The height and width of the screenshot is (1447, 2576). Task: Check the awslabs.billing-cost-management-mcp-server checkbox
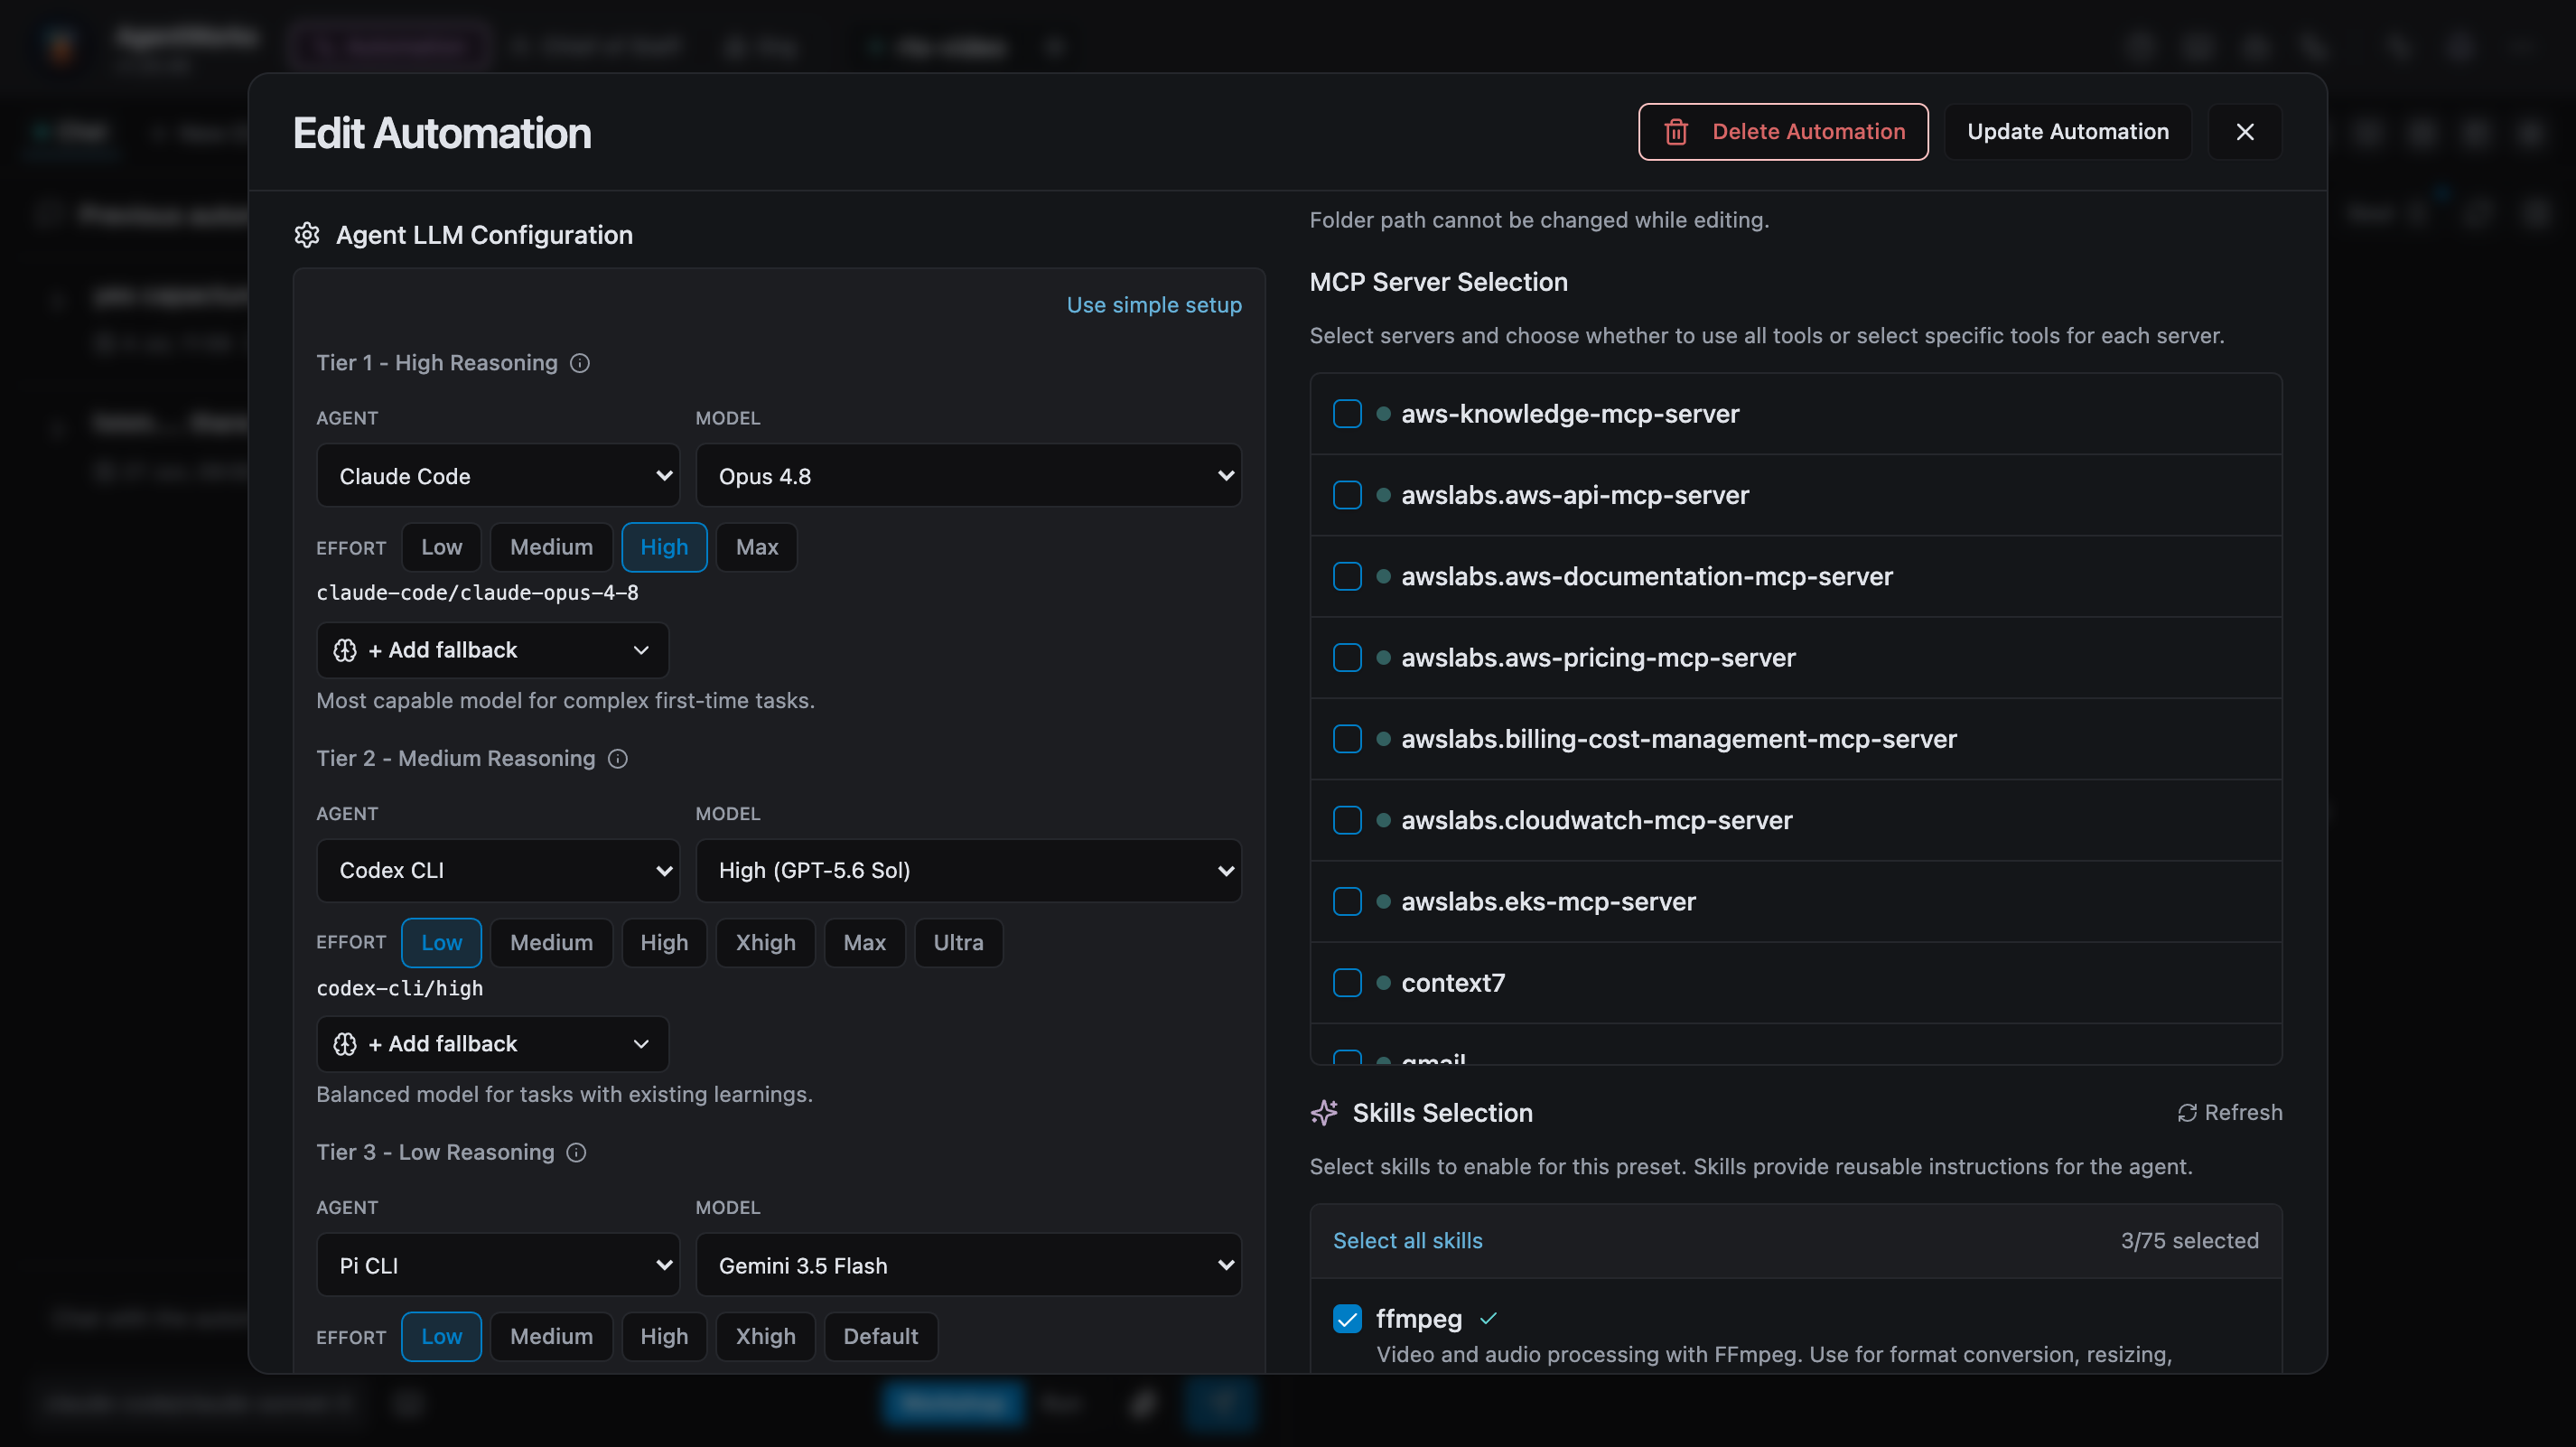point(1347,739)
